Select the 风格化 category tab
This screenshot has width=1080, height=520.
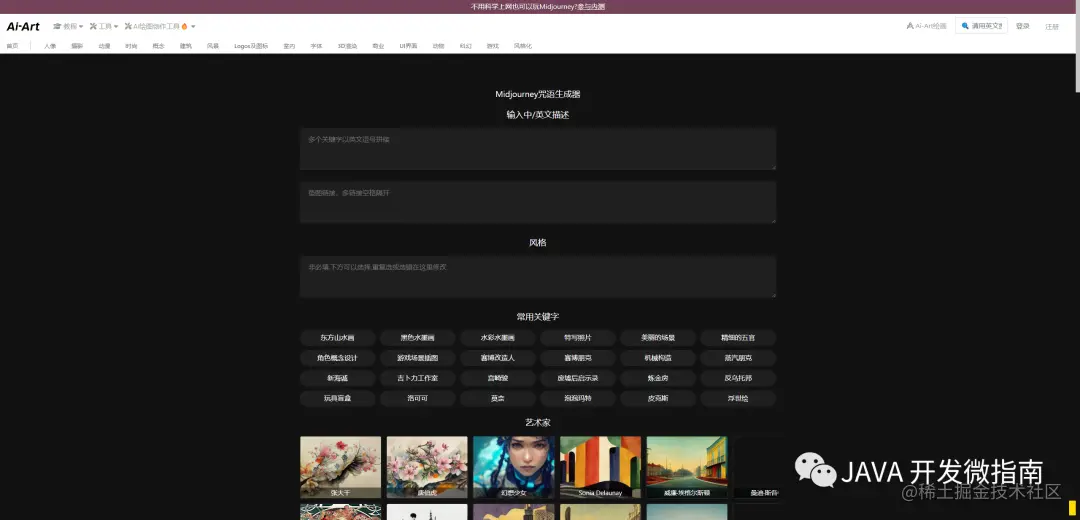tap(522, 46)
